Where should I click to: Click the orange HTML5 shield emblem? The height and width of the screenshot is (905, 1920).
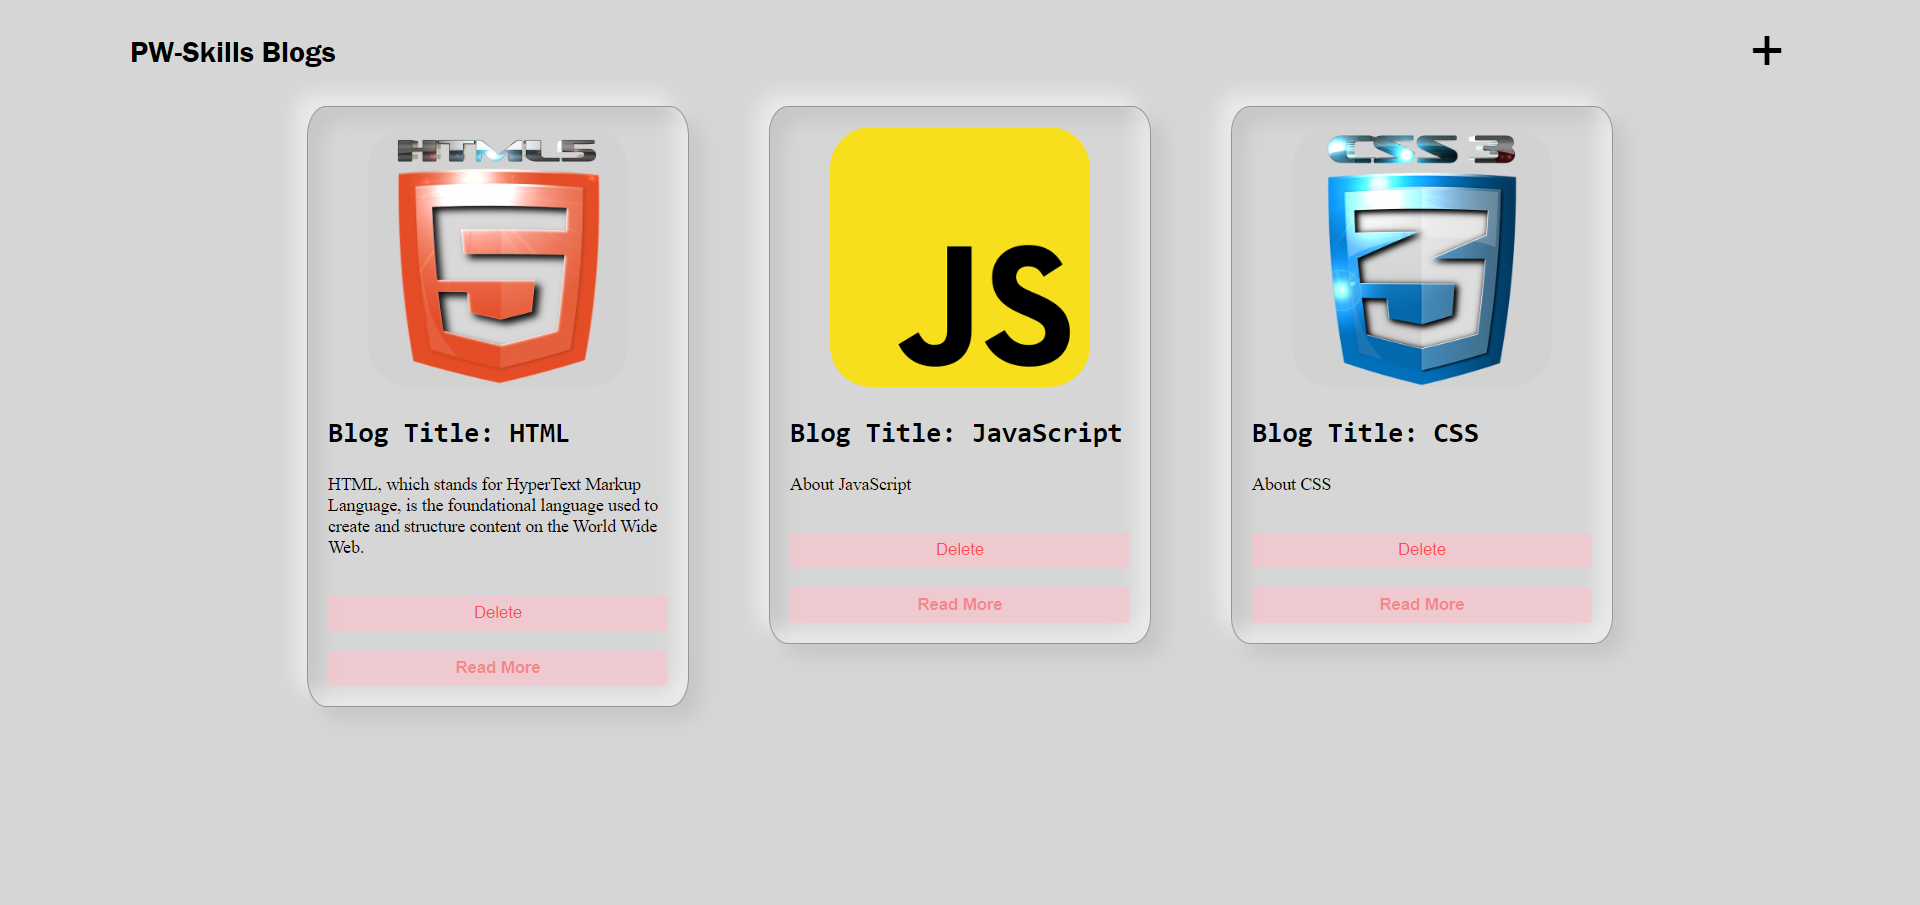pyautogui.click(x=498, y=275)
